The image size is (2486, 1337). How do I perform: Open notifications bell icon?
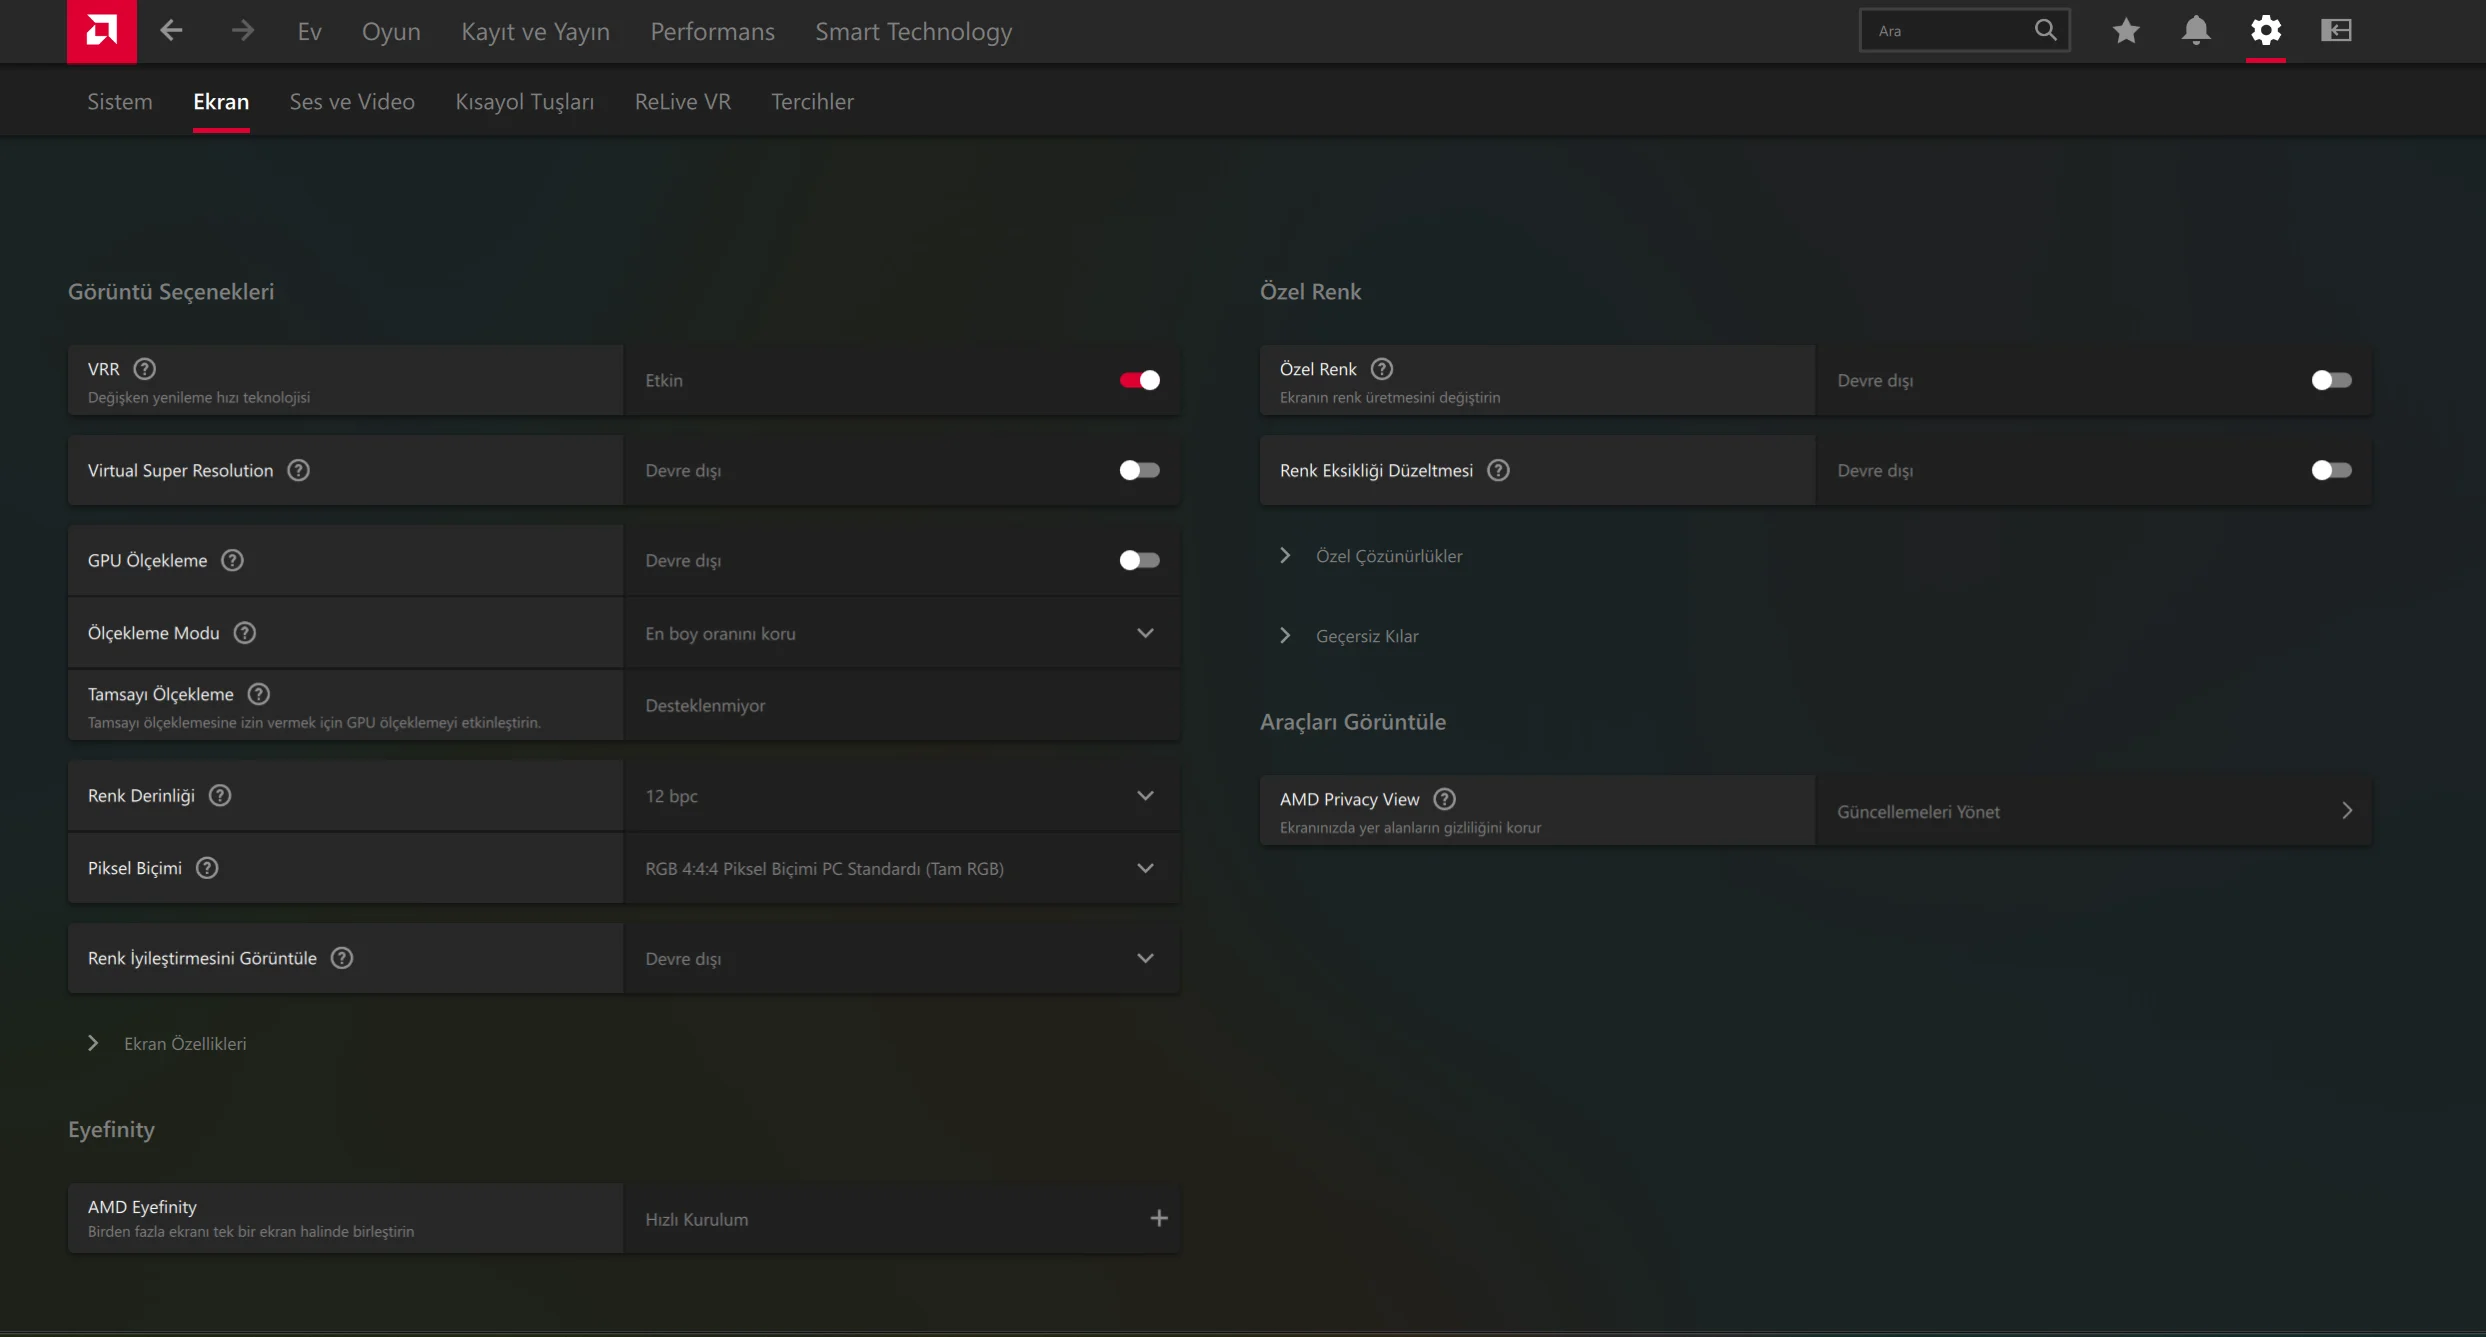point(2195,31)
